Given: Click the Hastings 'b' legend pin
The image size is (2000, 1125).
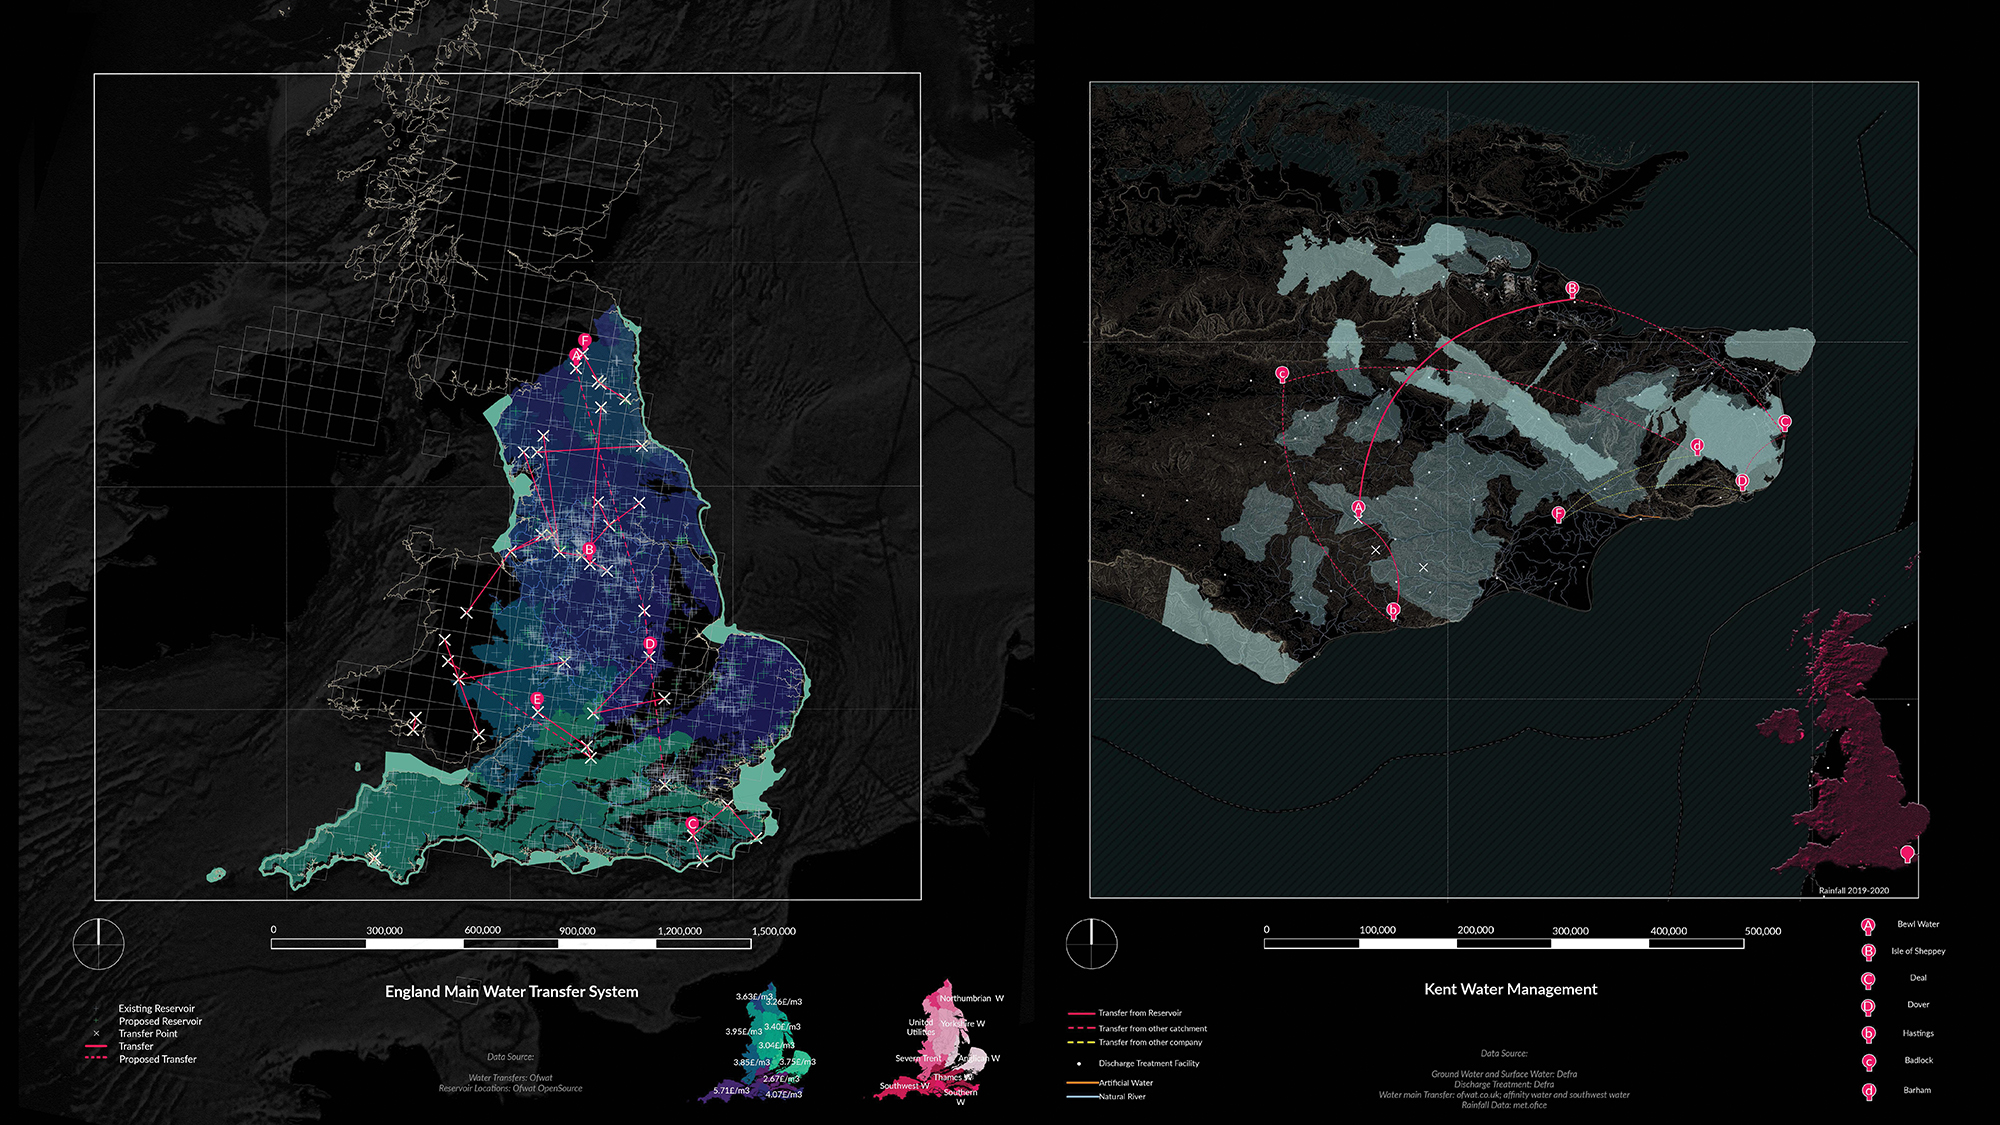Looking at the screenshot, I should tap(1868, 1034).
